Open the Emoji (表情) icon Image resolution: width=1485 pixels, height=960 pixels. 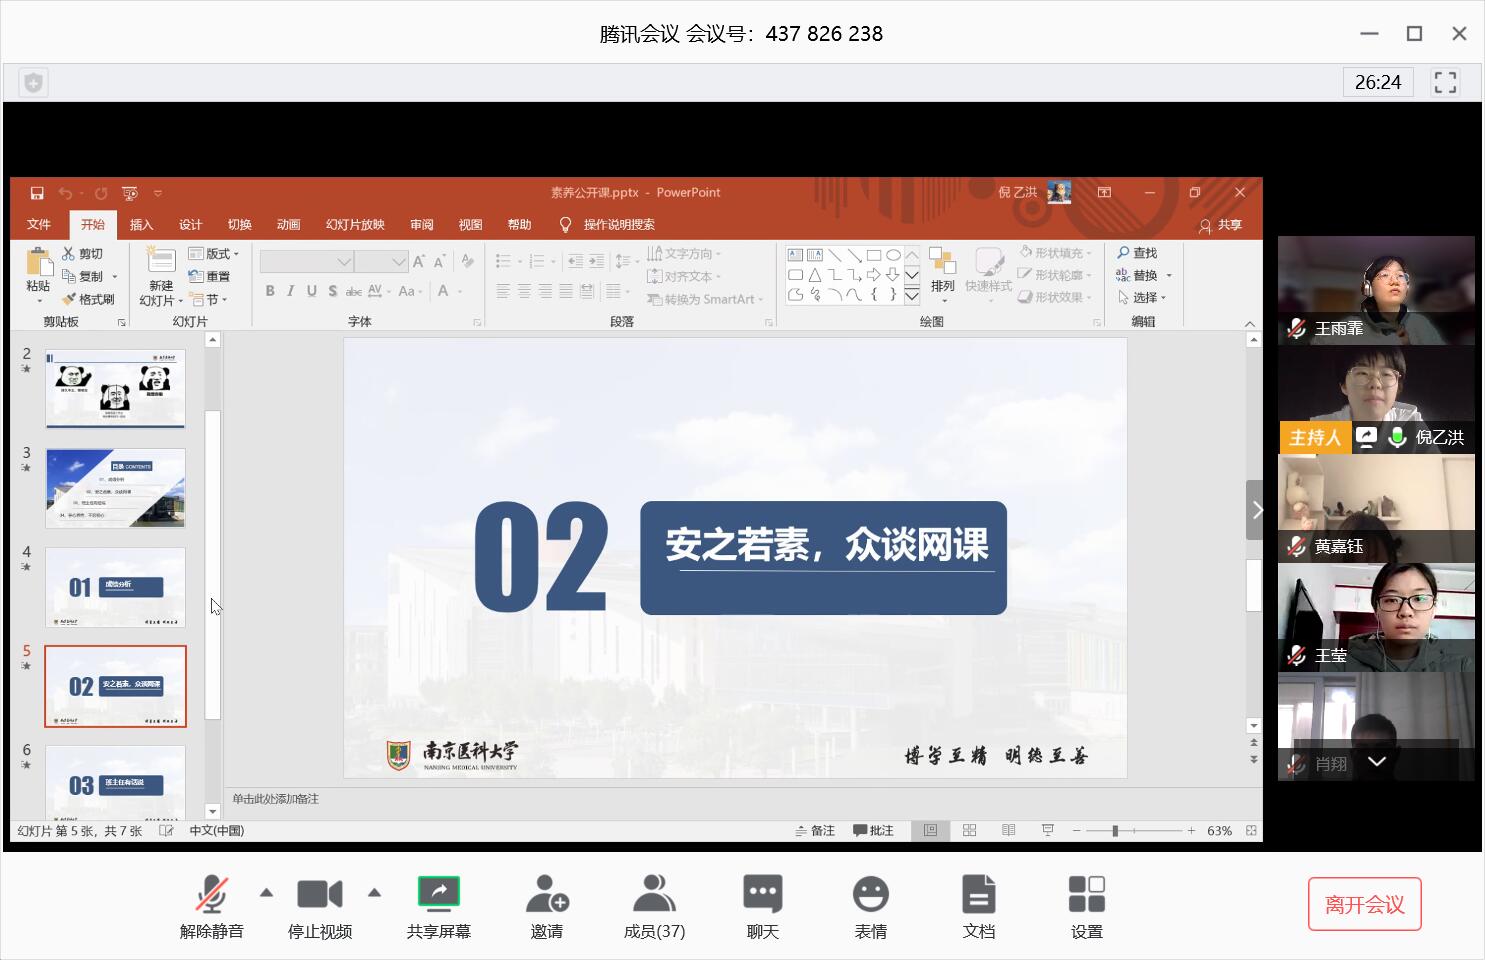click(871, 894)
